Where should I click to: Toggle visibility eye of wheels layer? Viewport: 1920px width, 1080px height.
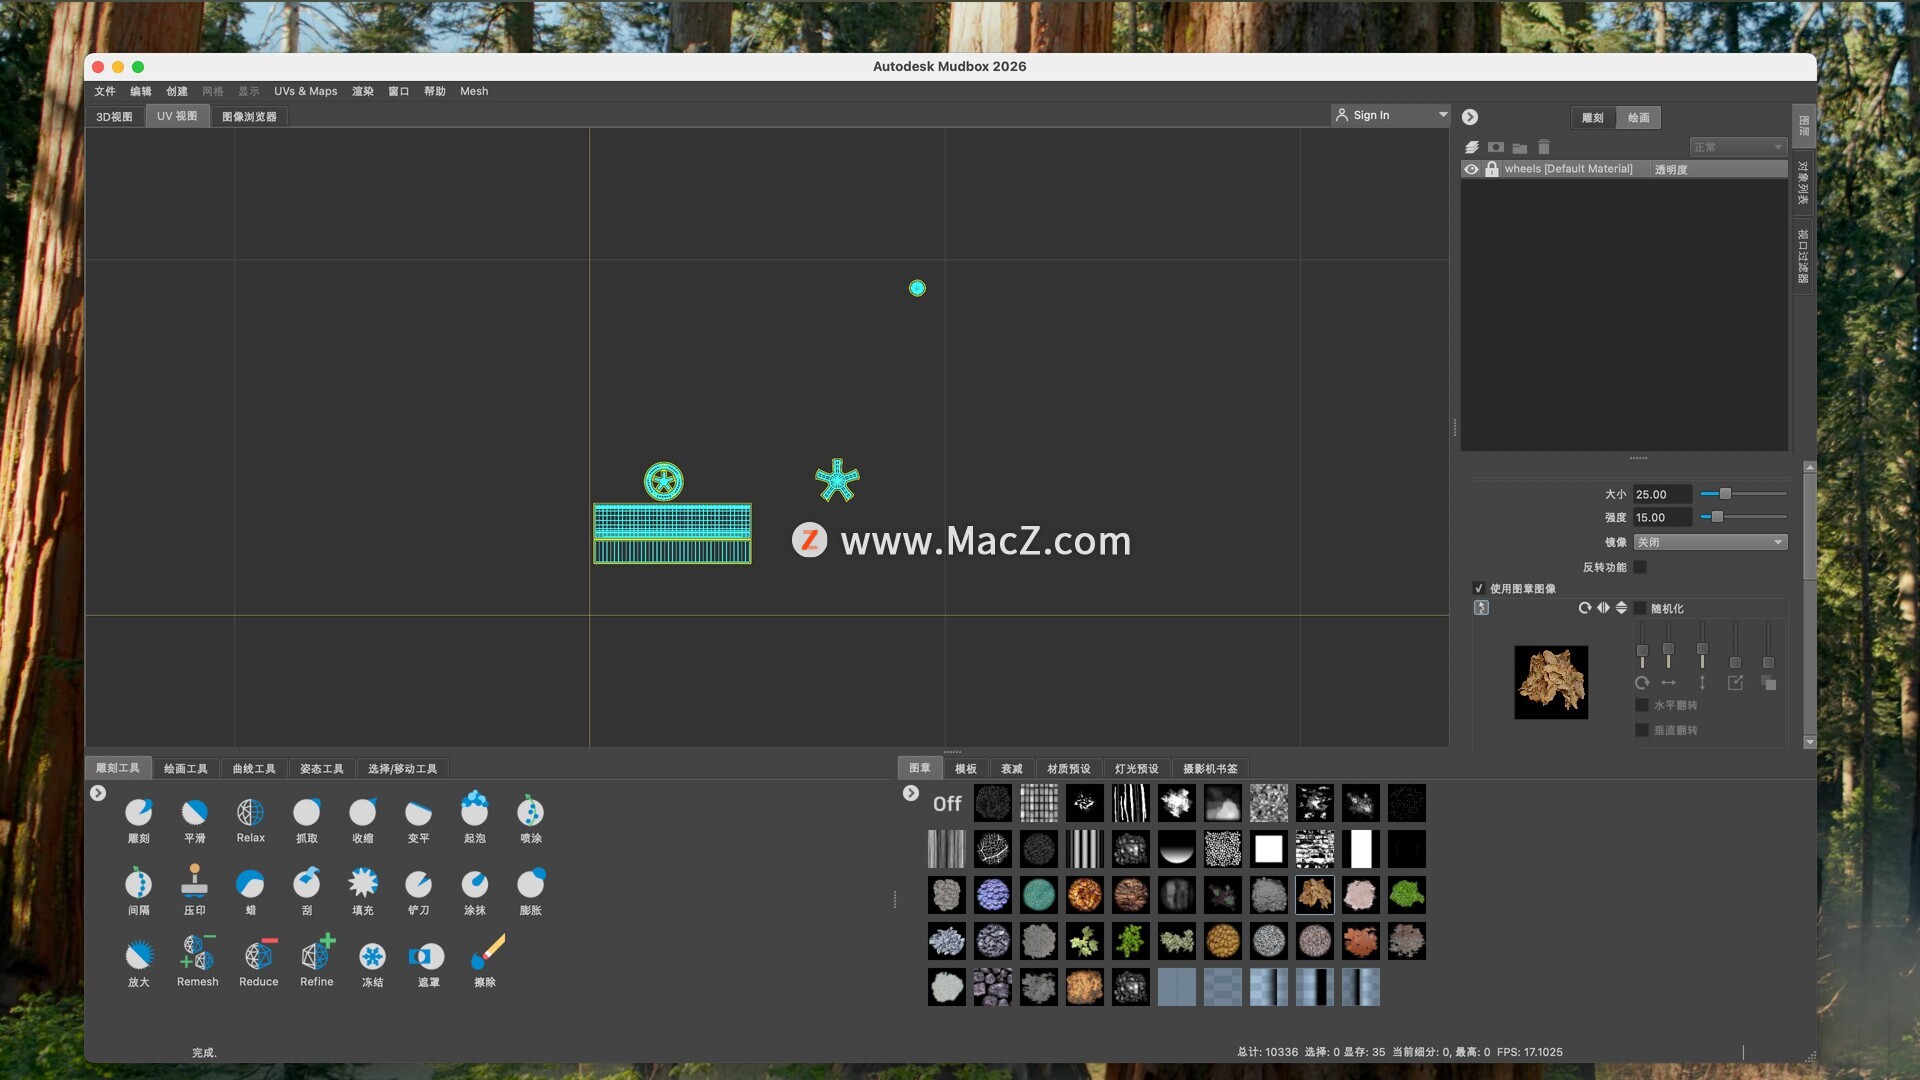coord(1471,169)
